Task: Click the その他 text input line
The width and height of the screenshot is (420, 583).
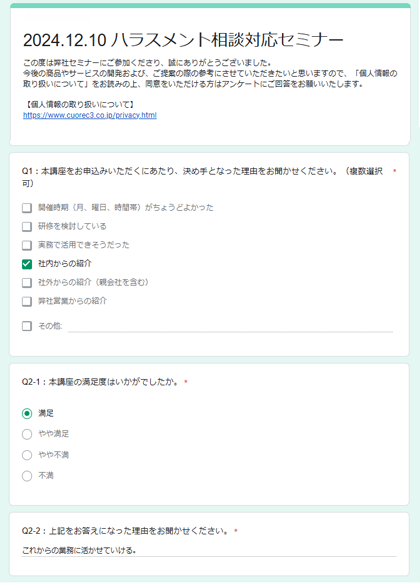Action: [x=230, y=326]
